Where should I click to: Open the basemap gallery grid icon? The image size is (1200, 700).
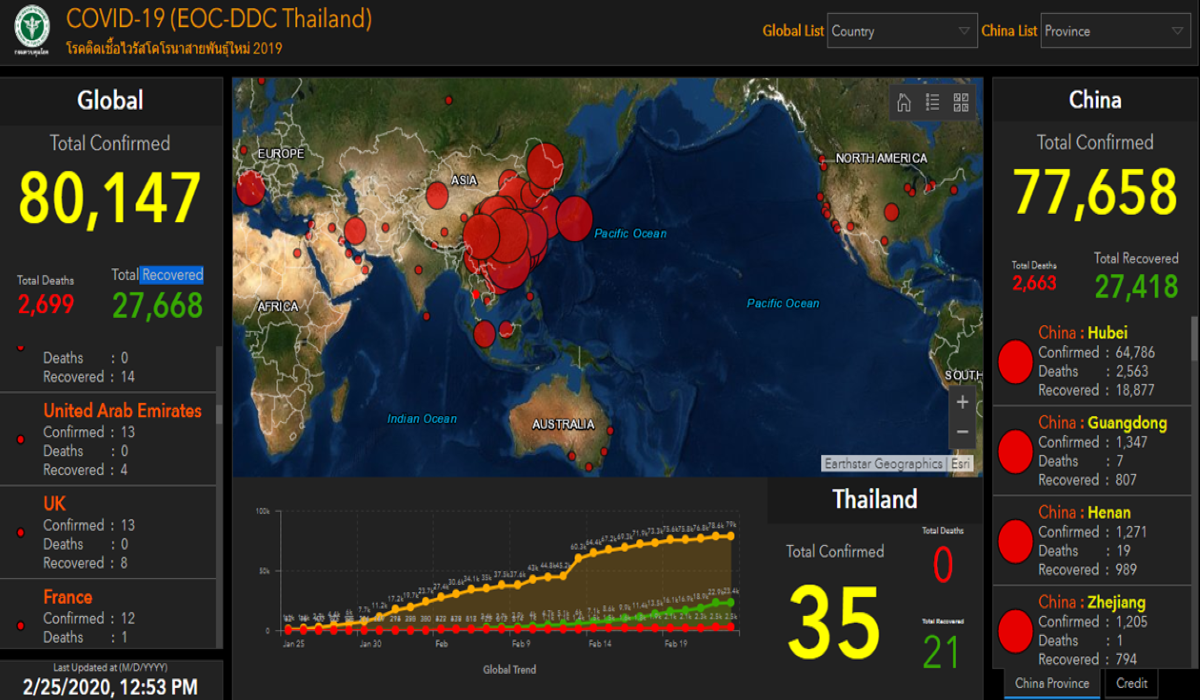point(961,102)
